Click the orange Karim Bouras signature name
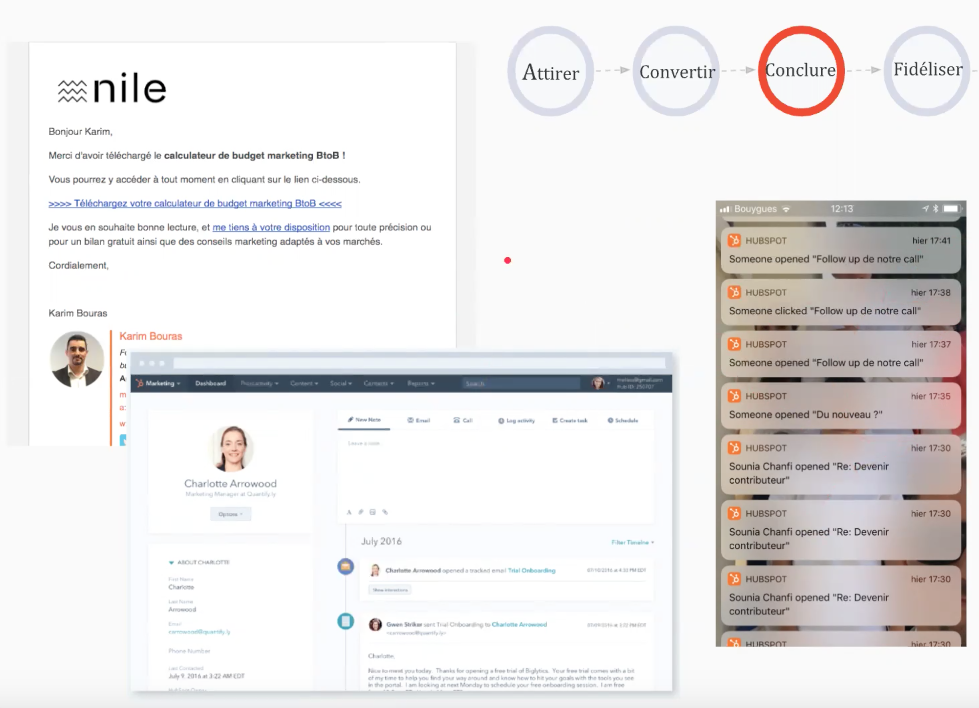979x708 pixels. point(150,336)
